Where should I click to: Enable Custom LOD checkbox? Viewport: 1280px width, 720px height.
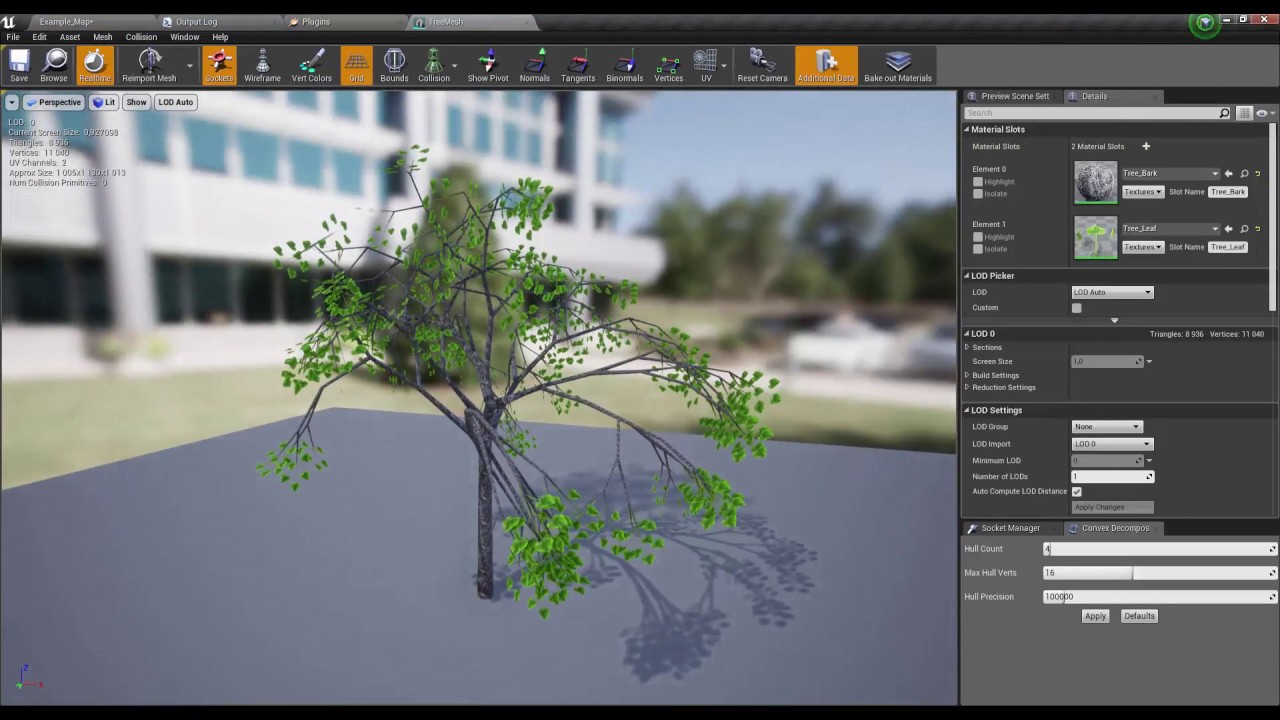click(x=1077, y=308)
